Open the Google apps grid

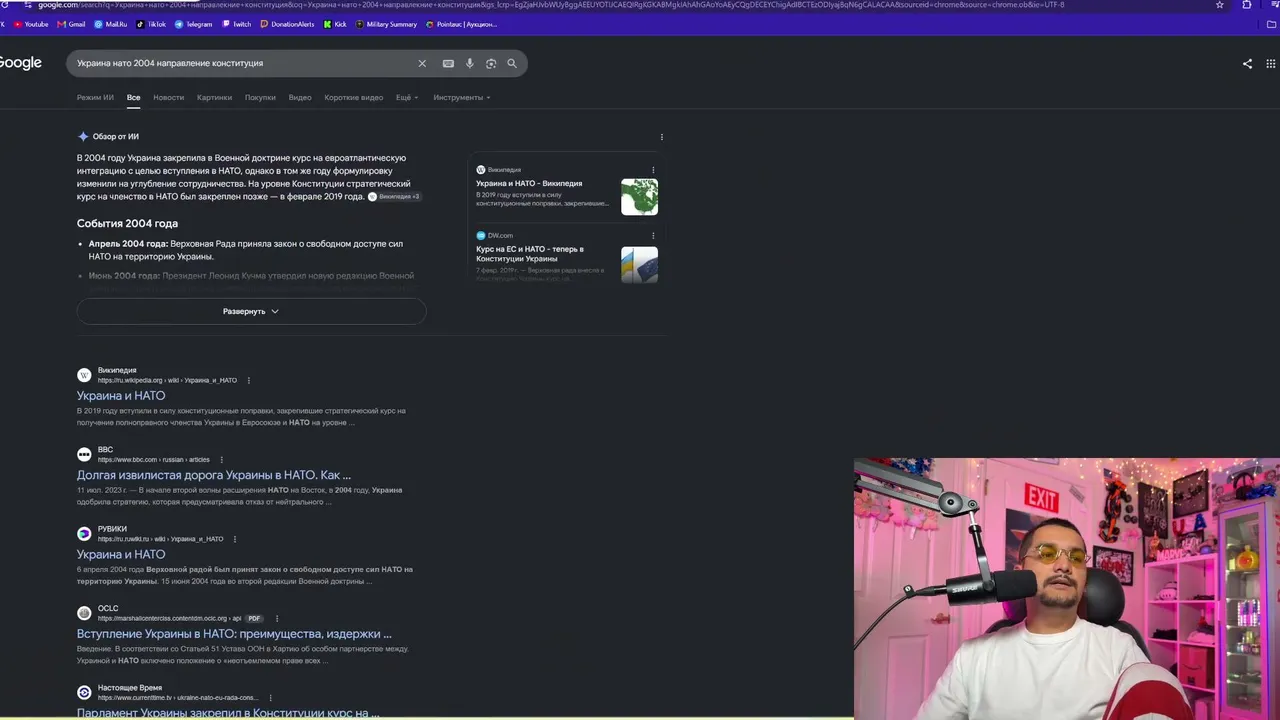[1272, 63]
